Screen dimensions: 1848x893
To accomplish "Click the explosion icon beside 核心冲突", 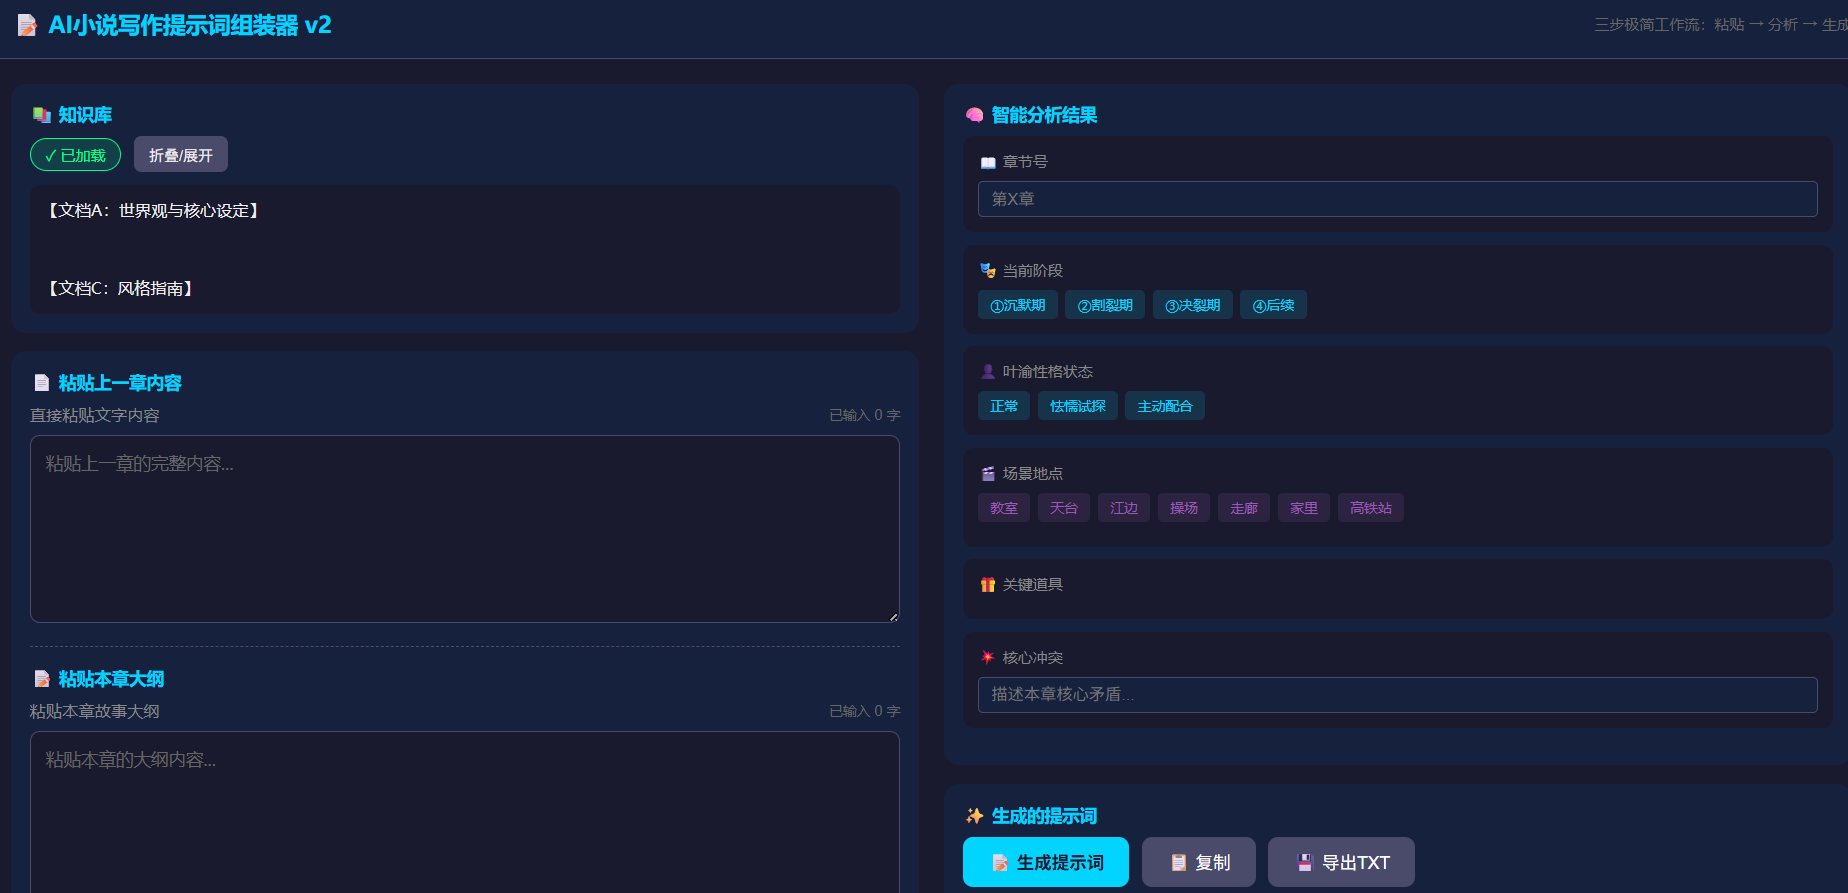I will point(988,657).
